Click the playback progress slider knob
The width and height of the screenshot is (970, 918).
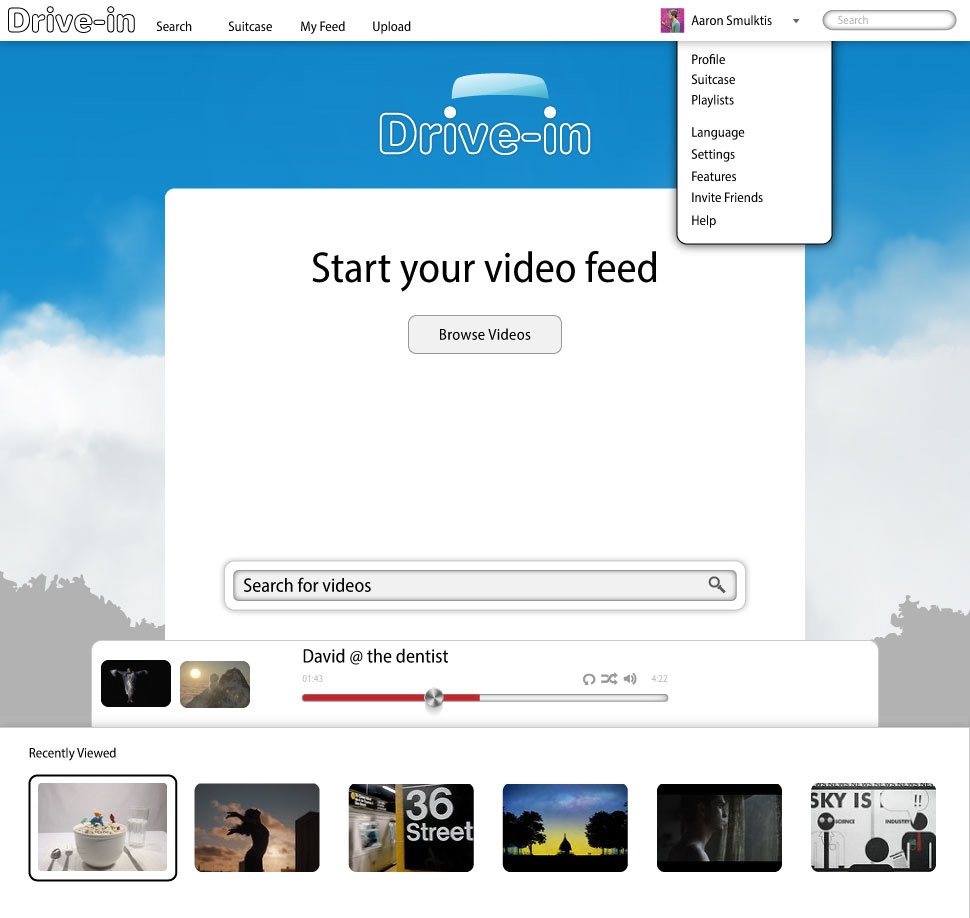click(433, 698)
